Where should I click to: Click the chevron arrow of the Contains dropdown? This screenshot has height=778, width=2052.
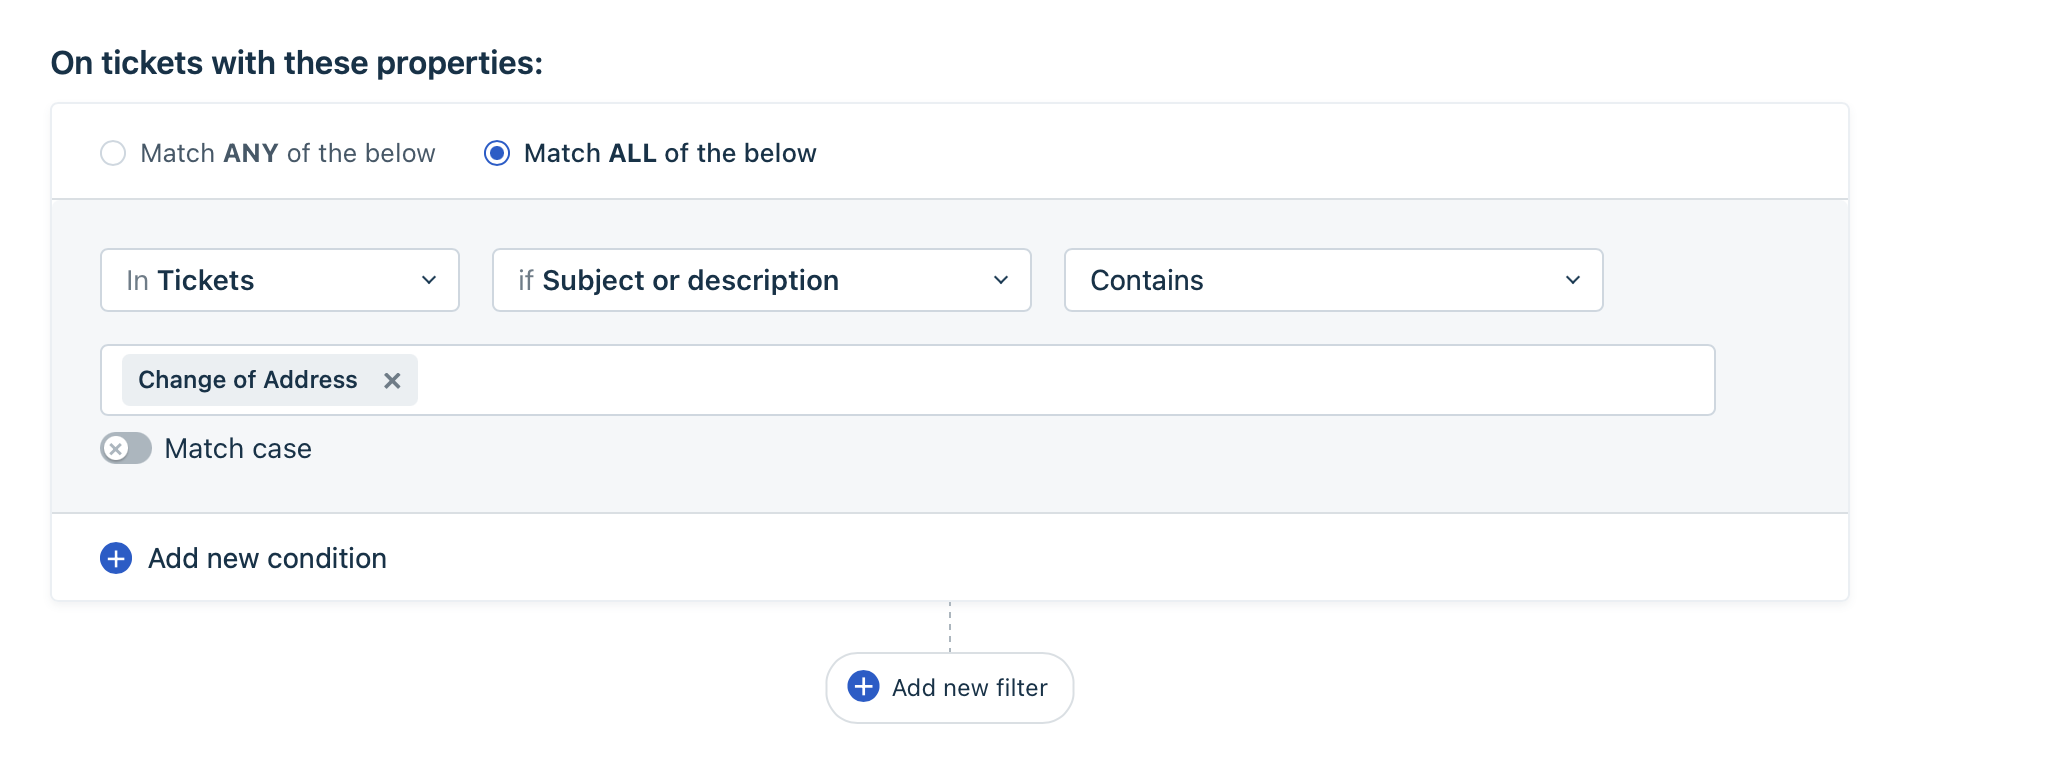tap(1573, 280)
